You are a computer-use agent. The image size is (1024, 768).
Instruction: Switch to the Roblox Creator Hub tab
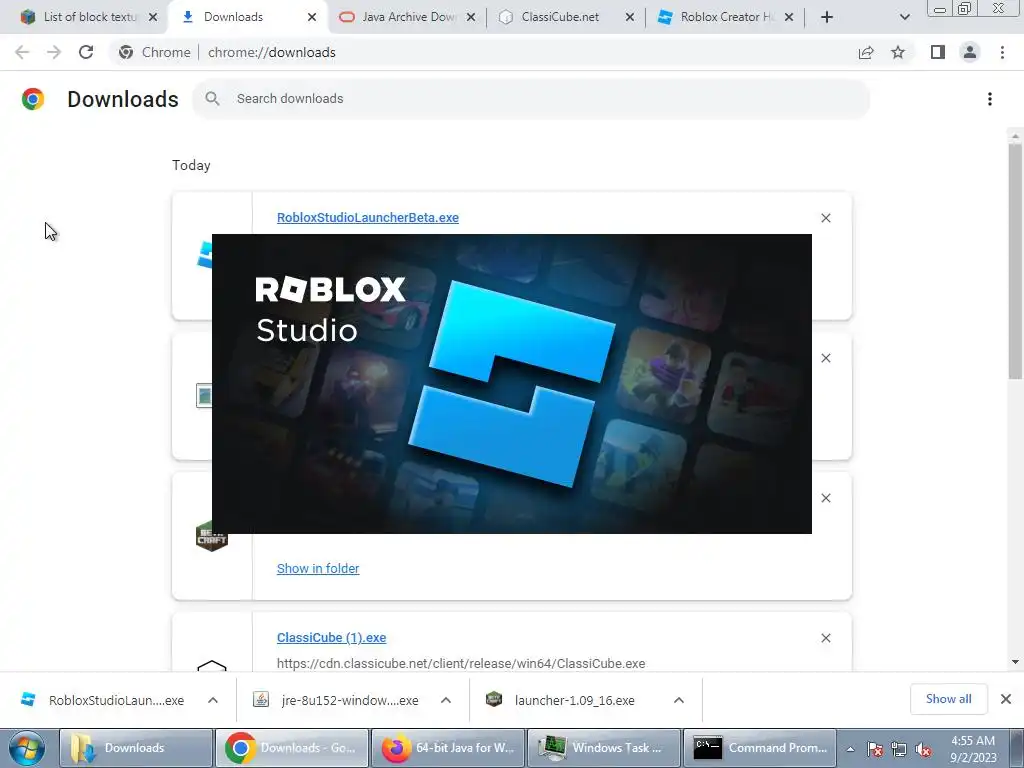726,17
